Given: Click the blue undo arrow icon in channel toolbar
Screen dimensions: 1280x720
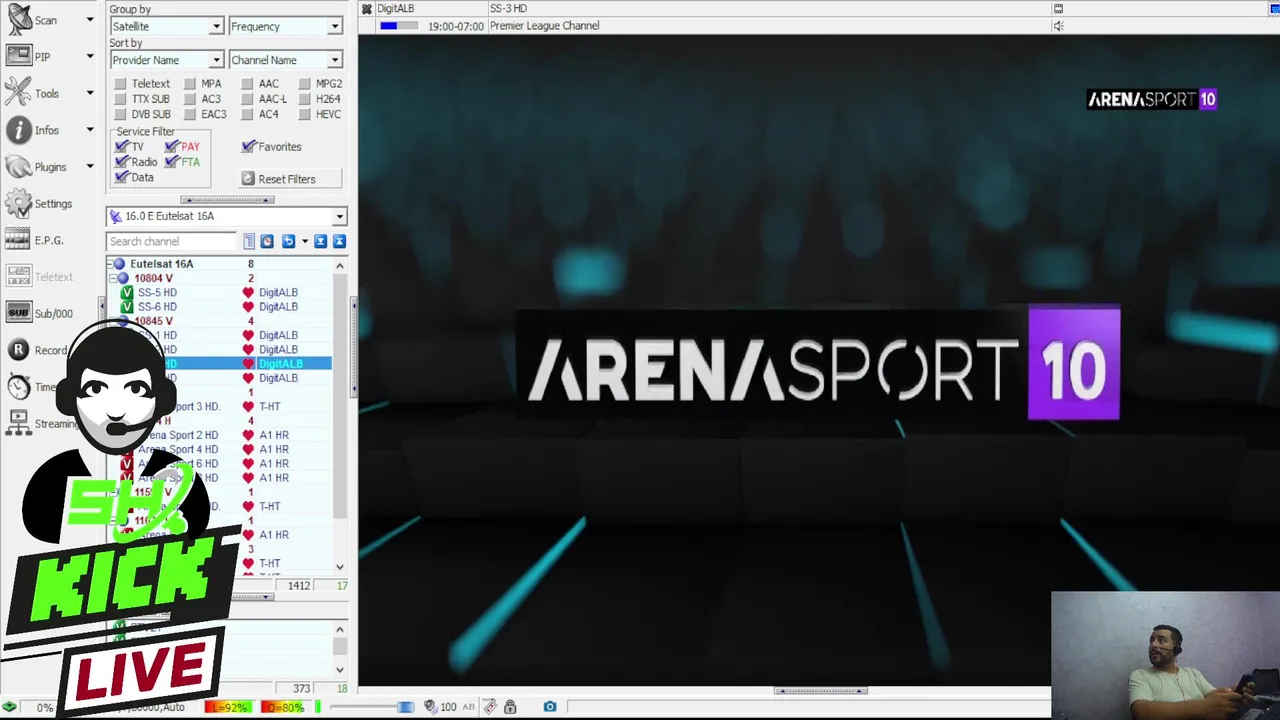Looking at the screenshot, I should [x=288, y=241].
